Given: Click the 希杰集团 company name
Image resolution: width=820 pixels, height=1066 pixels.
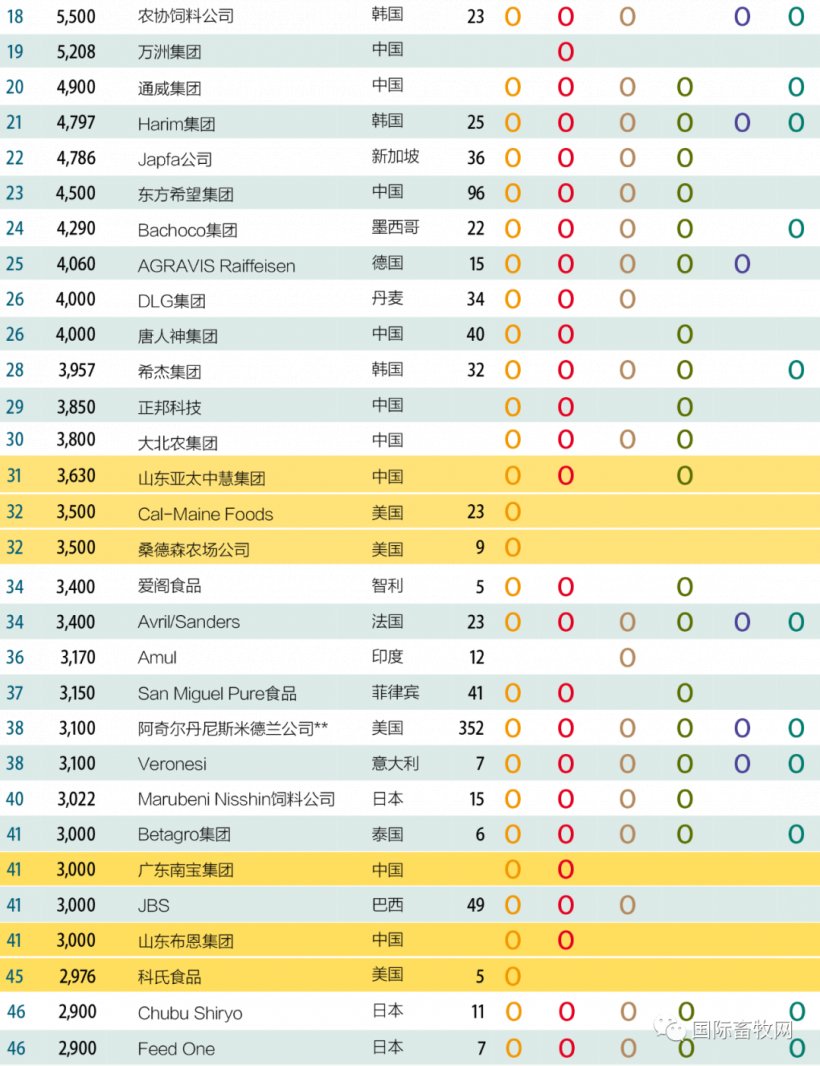Looking at the screenshot, I should [169, 371].
